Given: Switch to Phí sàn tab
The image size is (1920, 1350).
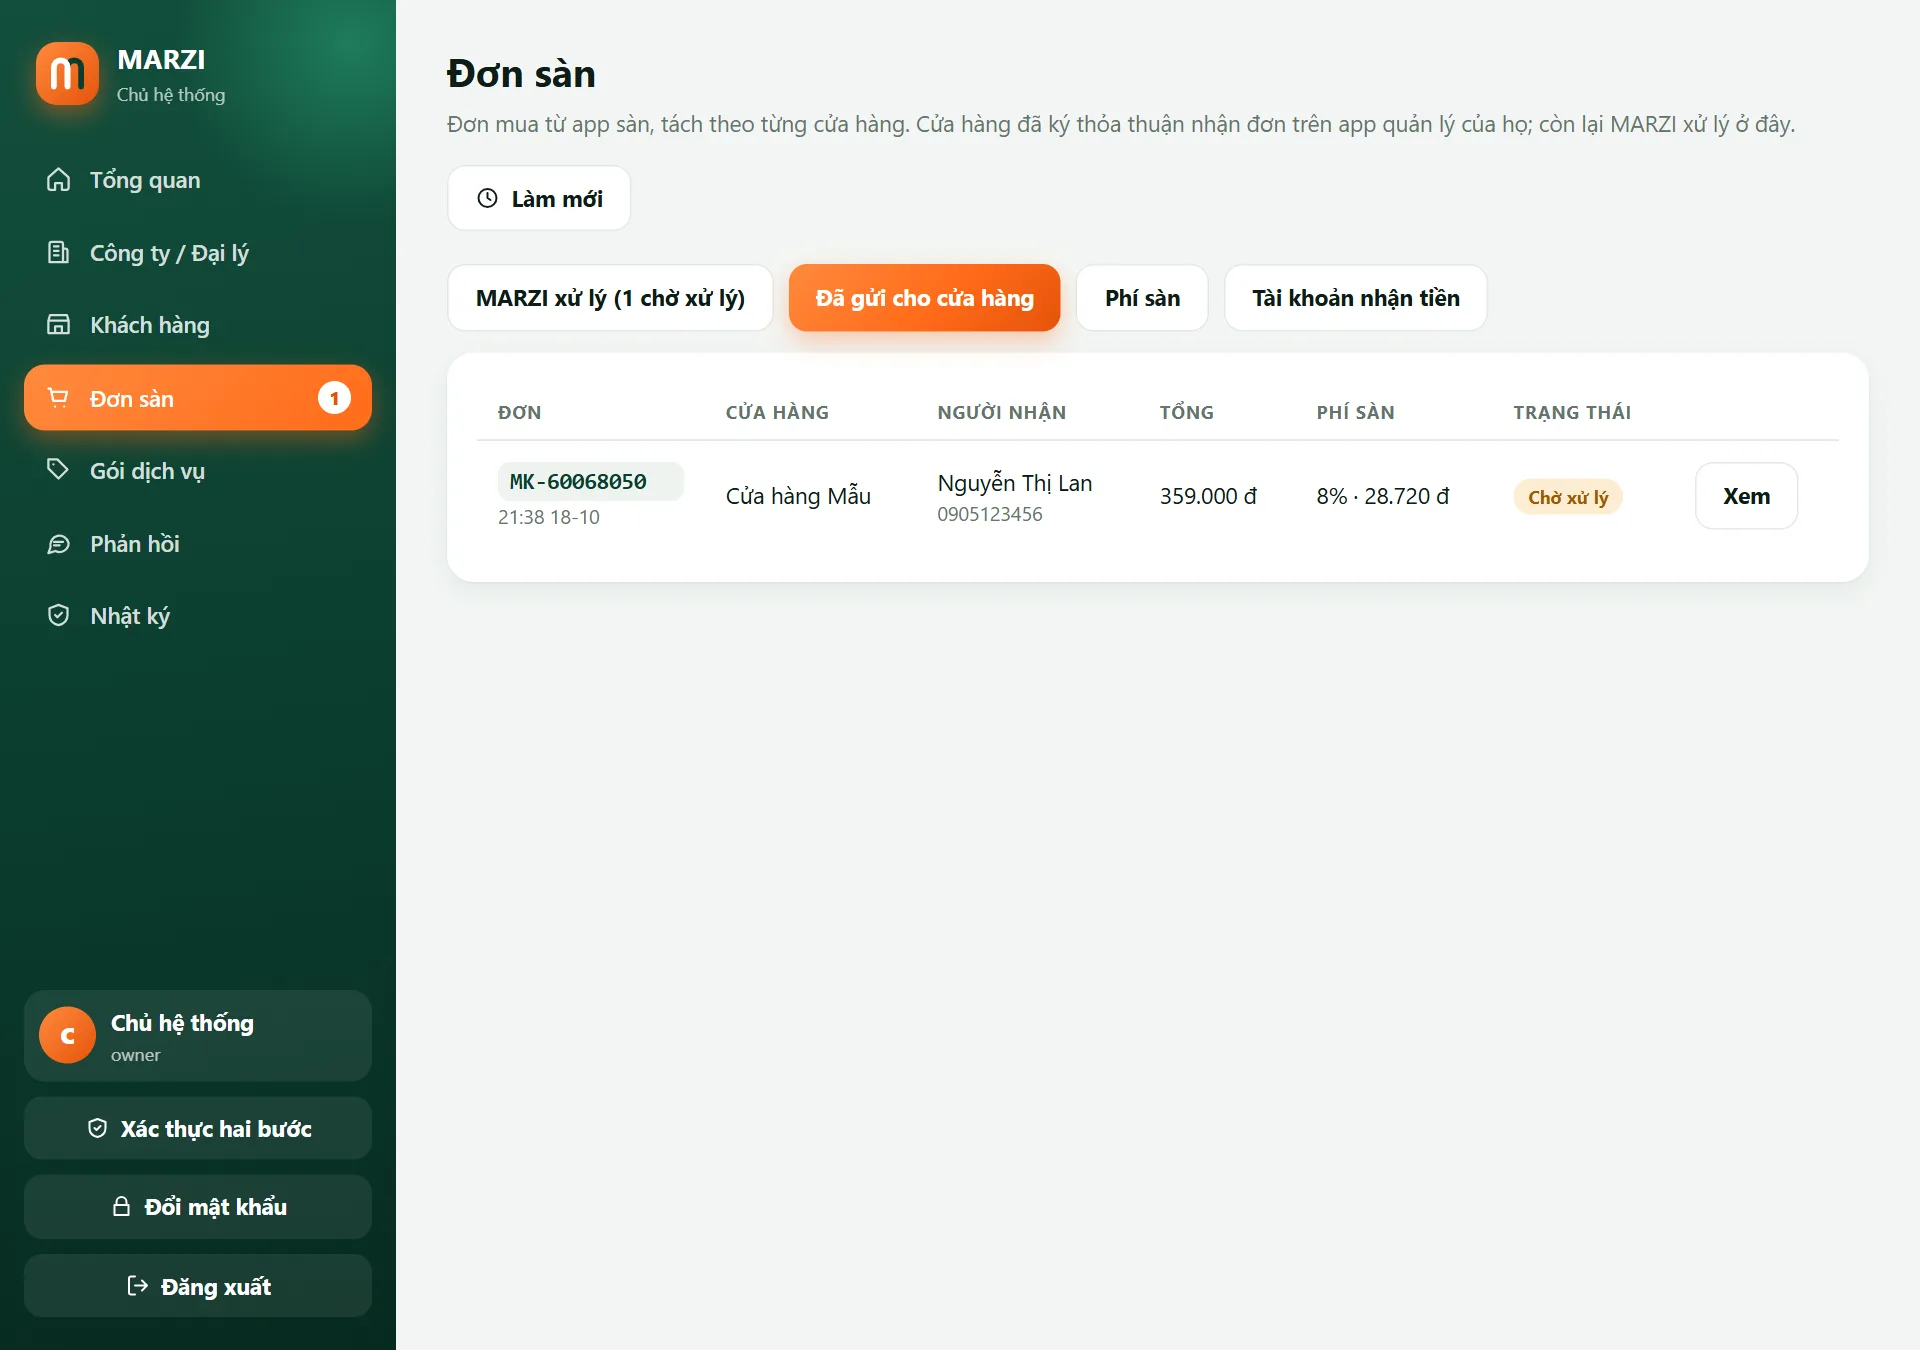Looking at the screenshot, I should click(x=1142, y=298).
